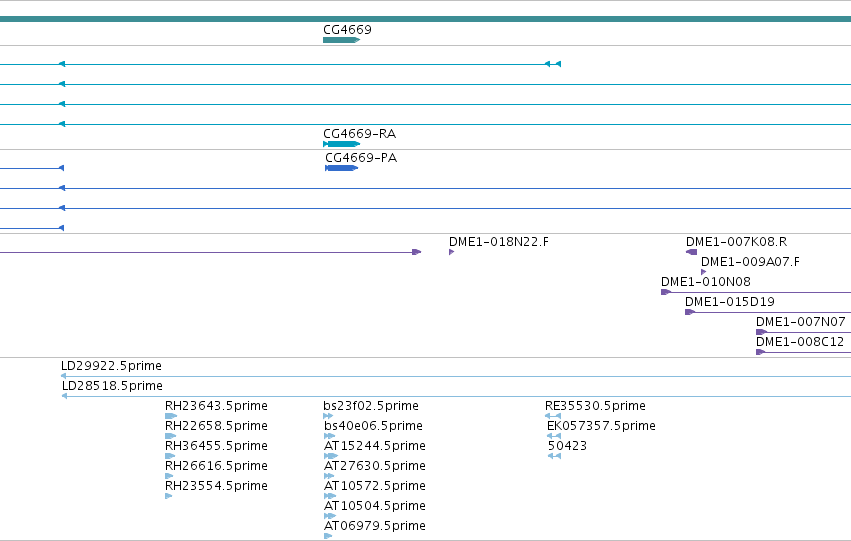Click the small DME1-018N22.F purple arrow
Screen dimensions: 851x541
pos(452,252)
